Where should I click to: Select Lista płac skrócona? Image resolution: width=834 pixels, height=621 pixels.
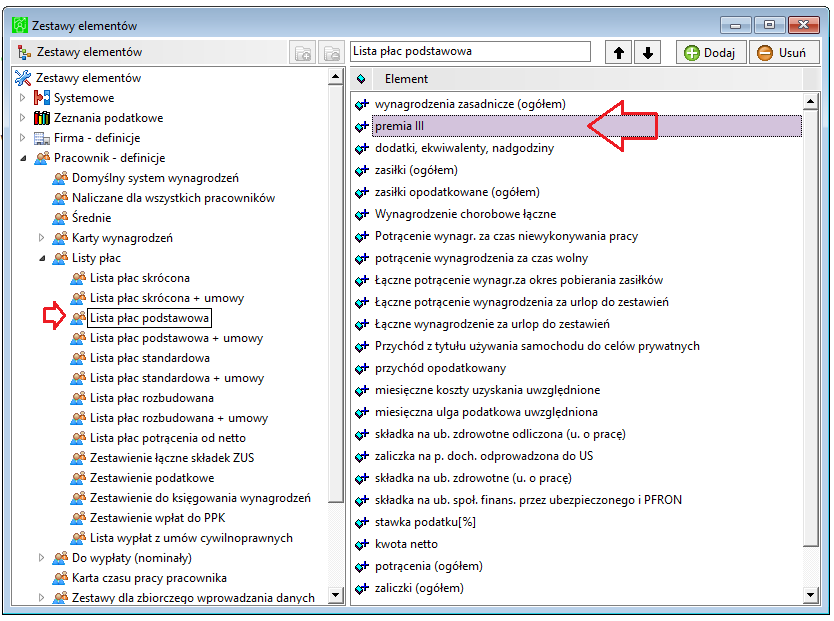click(140, 278)
